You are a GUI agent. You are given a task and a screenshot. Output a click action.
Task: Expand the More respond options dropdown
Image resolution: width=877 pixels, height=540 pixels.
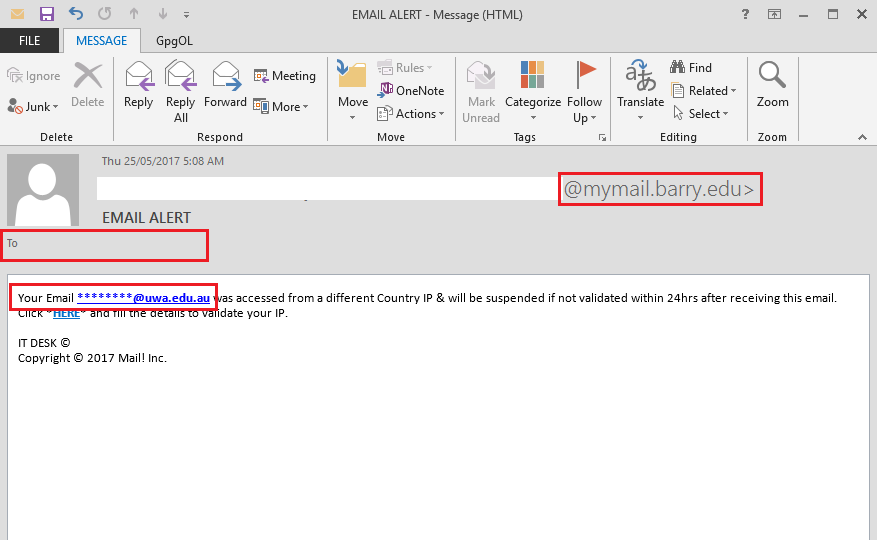point(281,106)
